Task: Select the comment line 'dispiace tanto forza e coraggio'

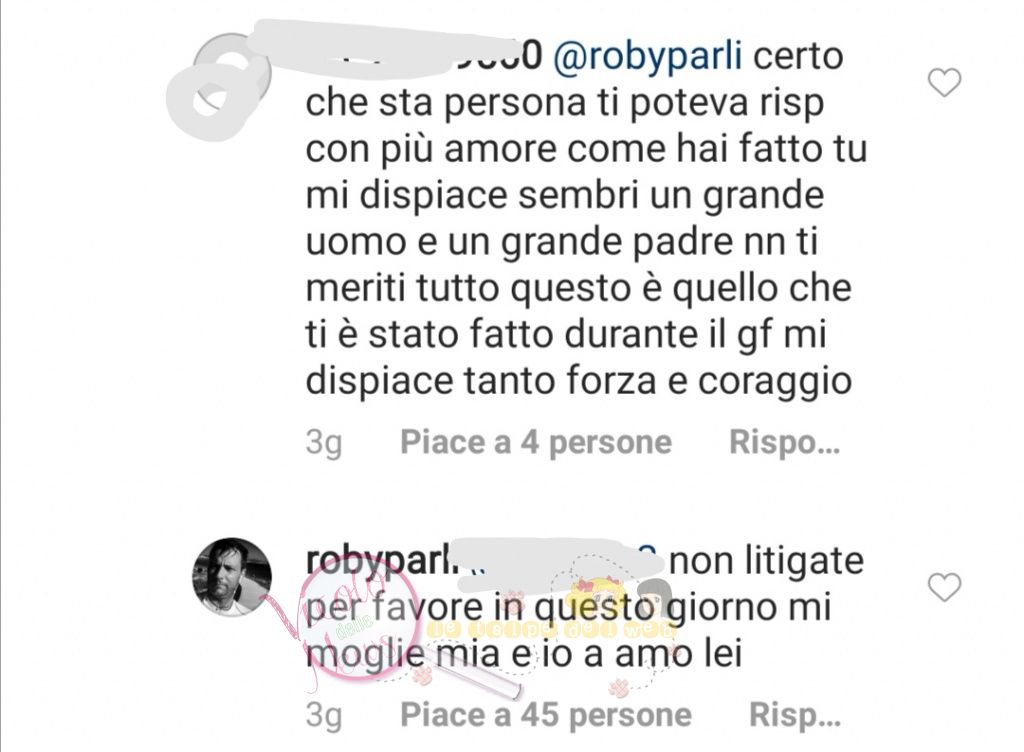Action: tap(579, 382)
